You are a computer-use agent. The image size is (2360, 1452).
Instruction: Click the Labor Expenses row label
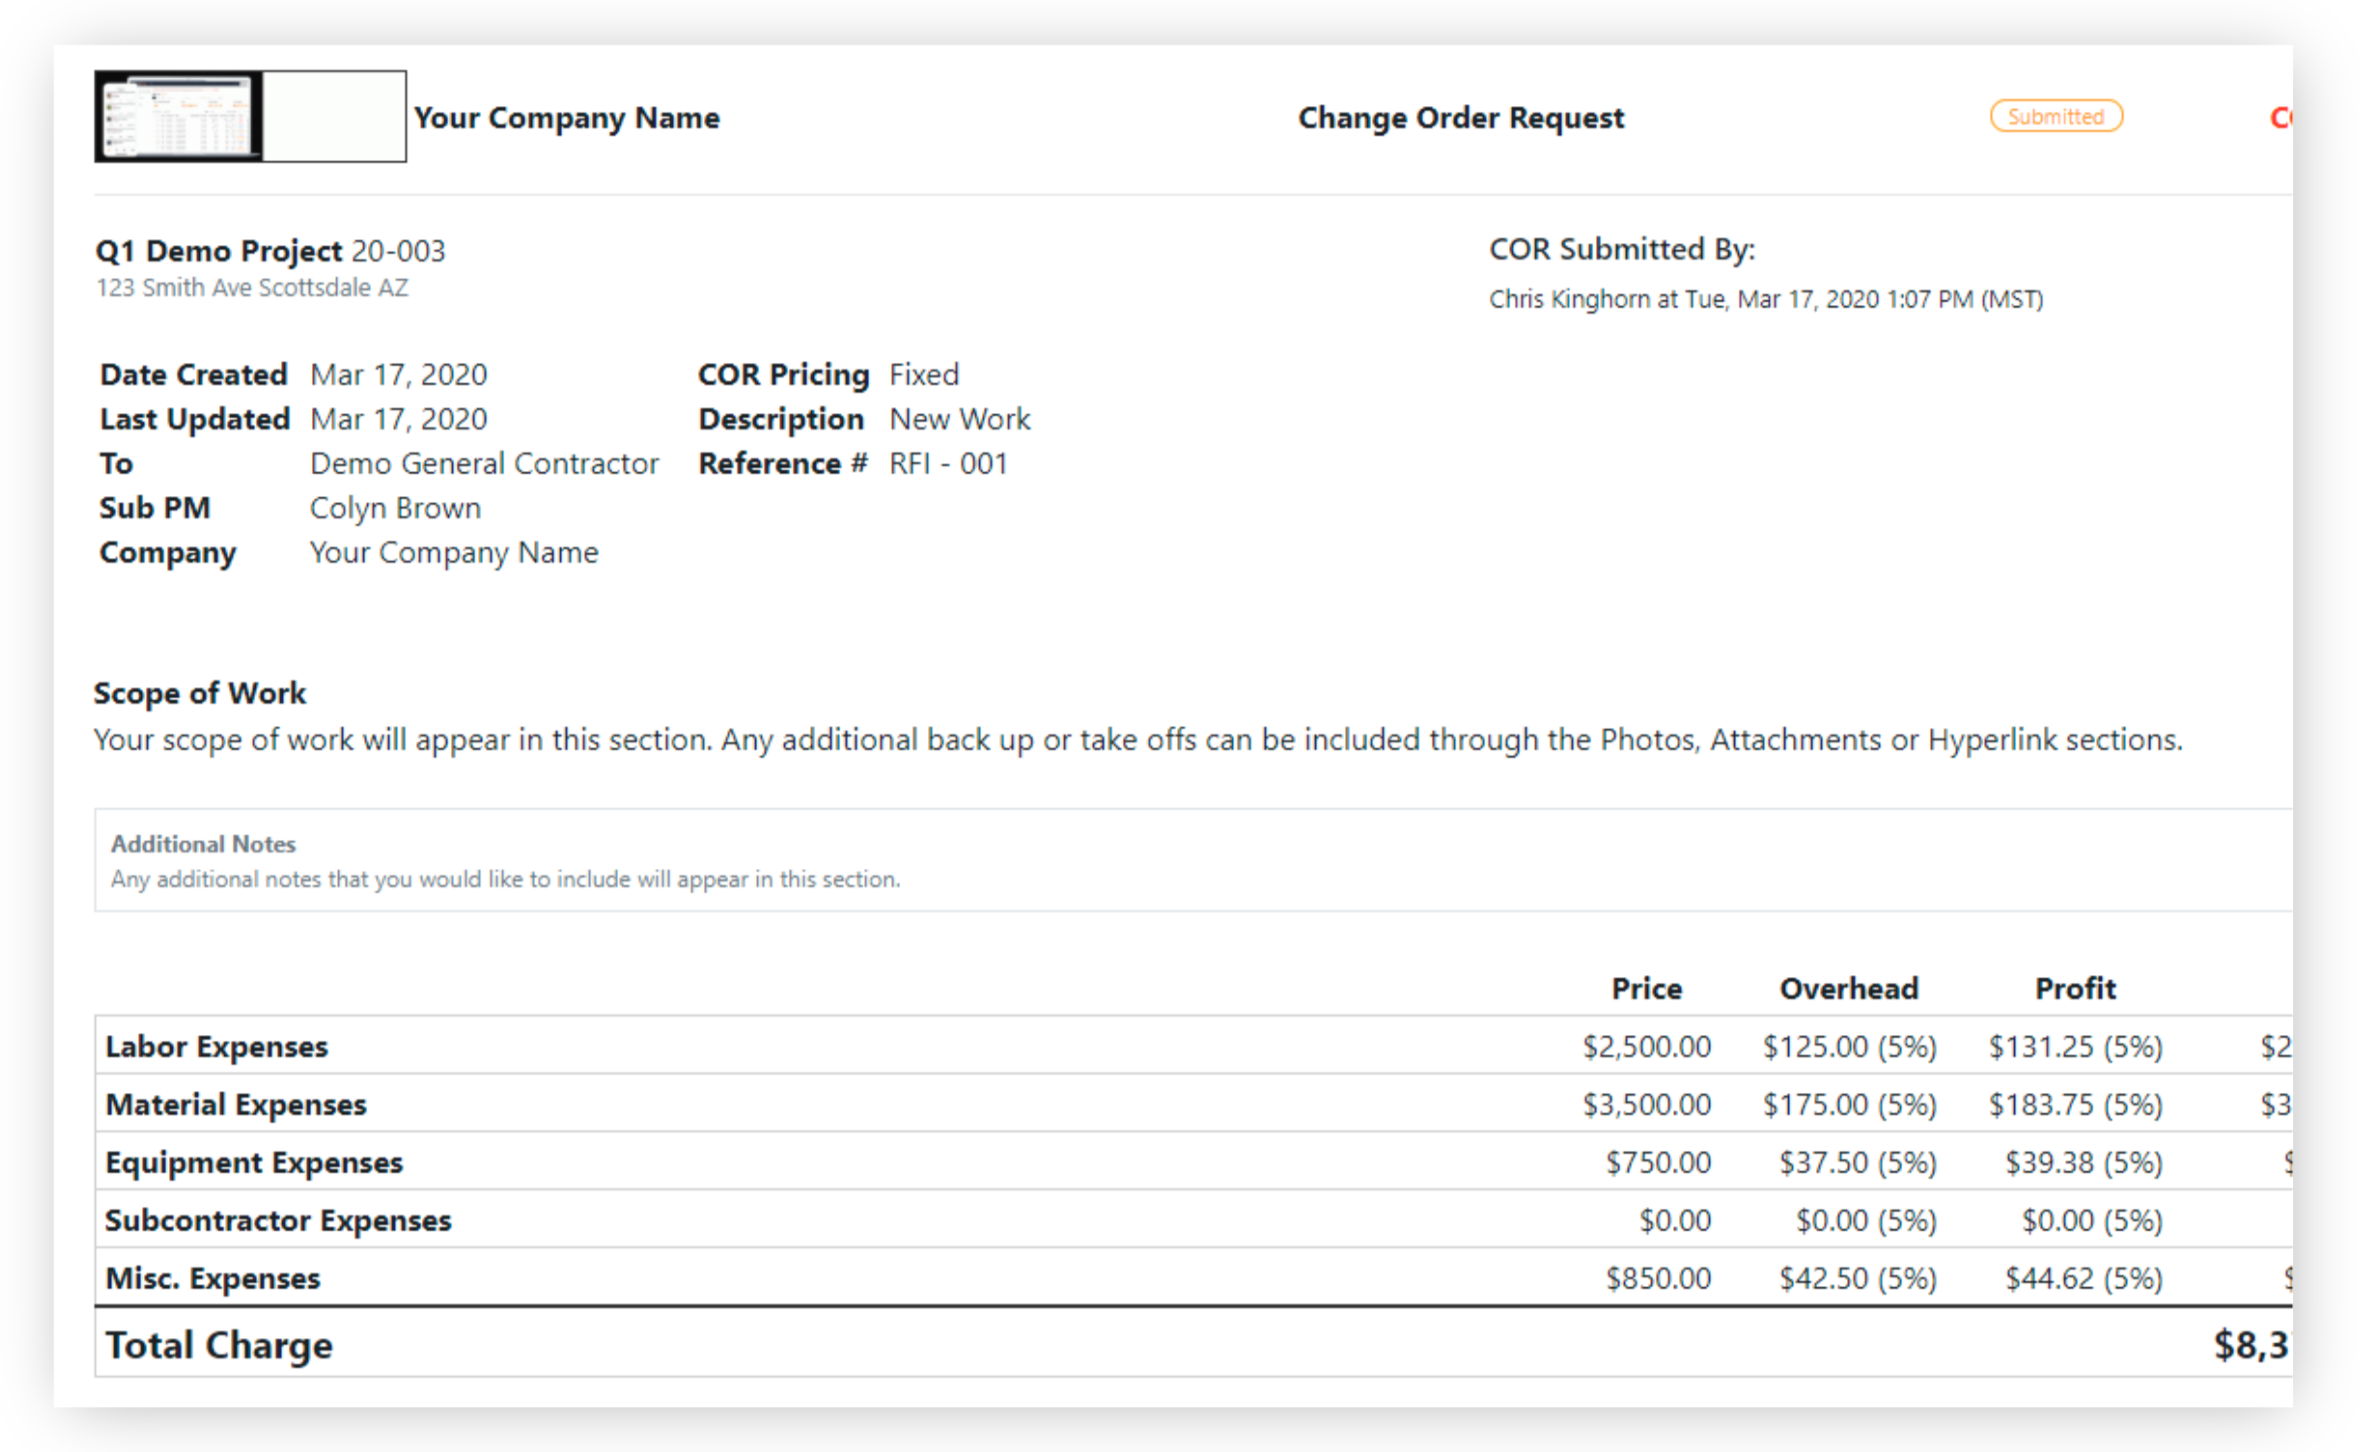[x=216, y=1046]
